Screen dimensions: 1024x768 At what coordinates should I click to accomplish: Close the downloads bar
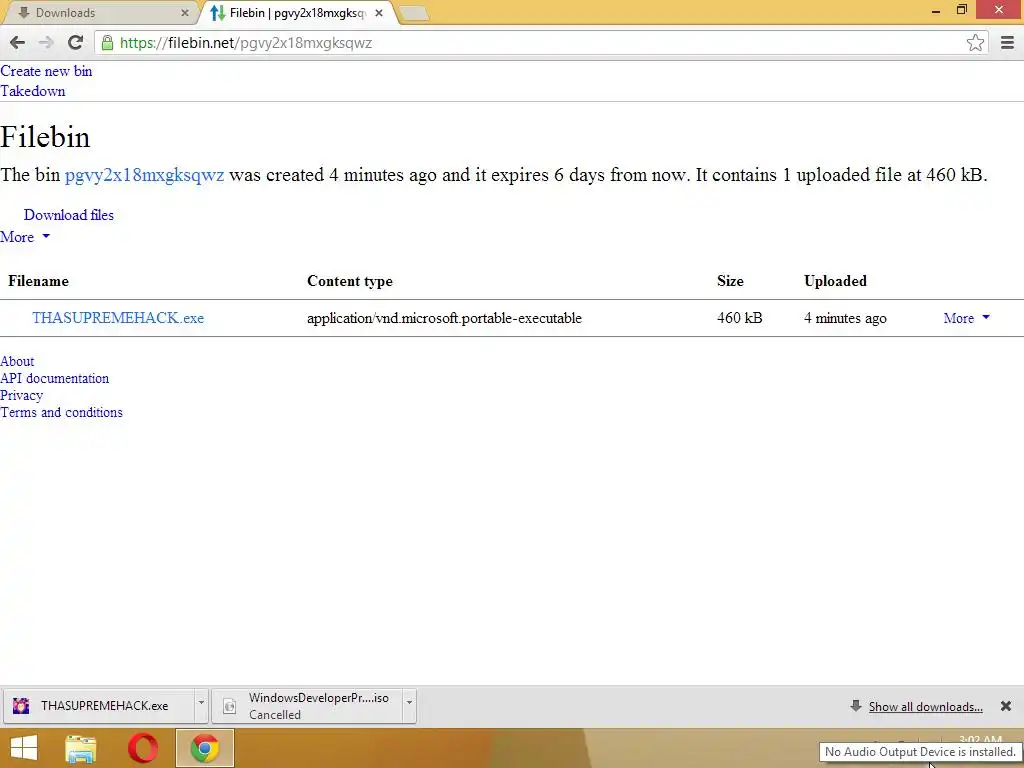pos(1006,706)
